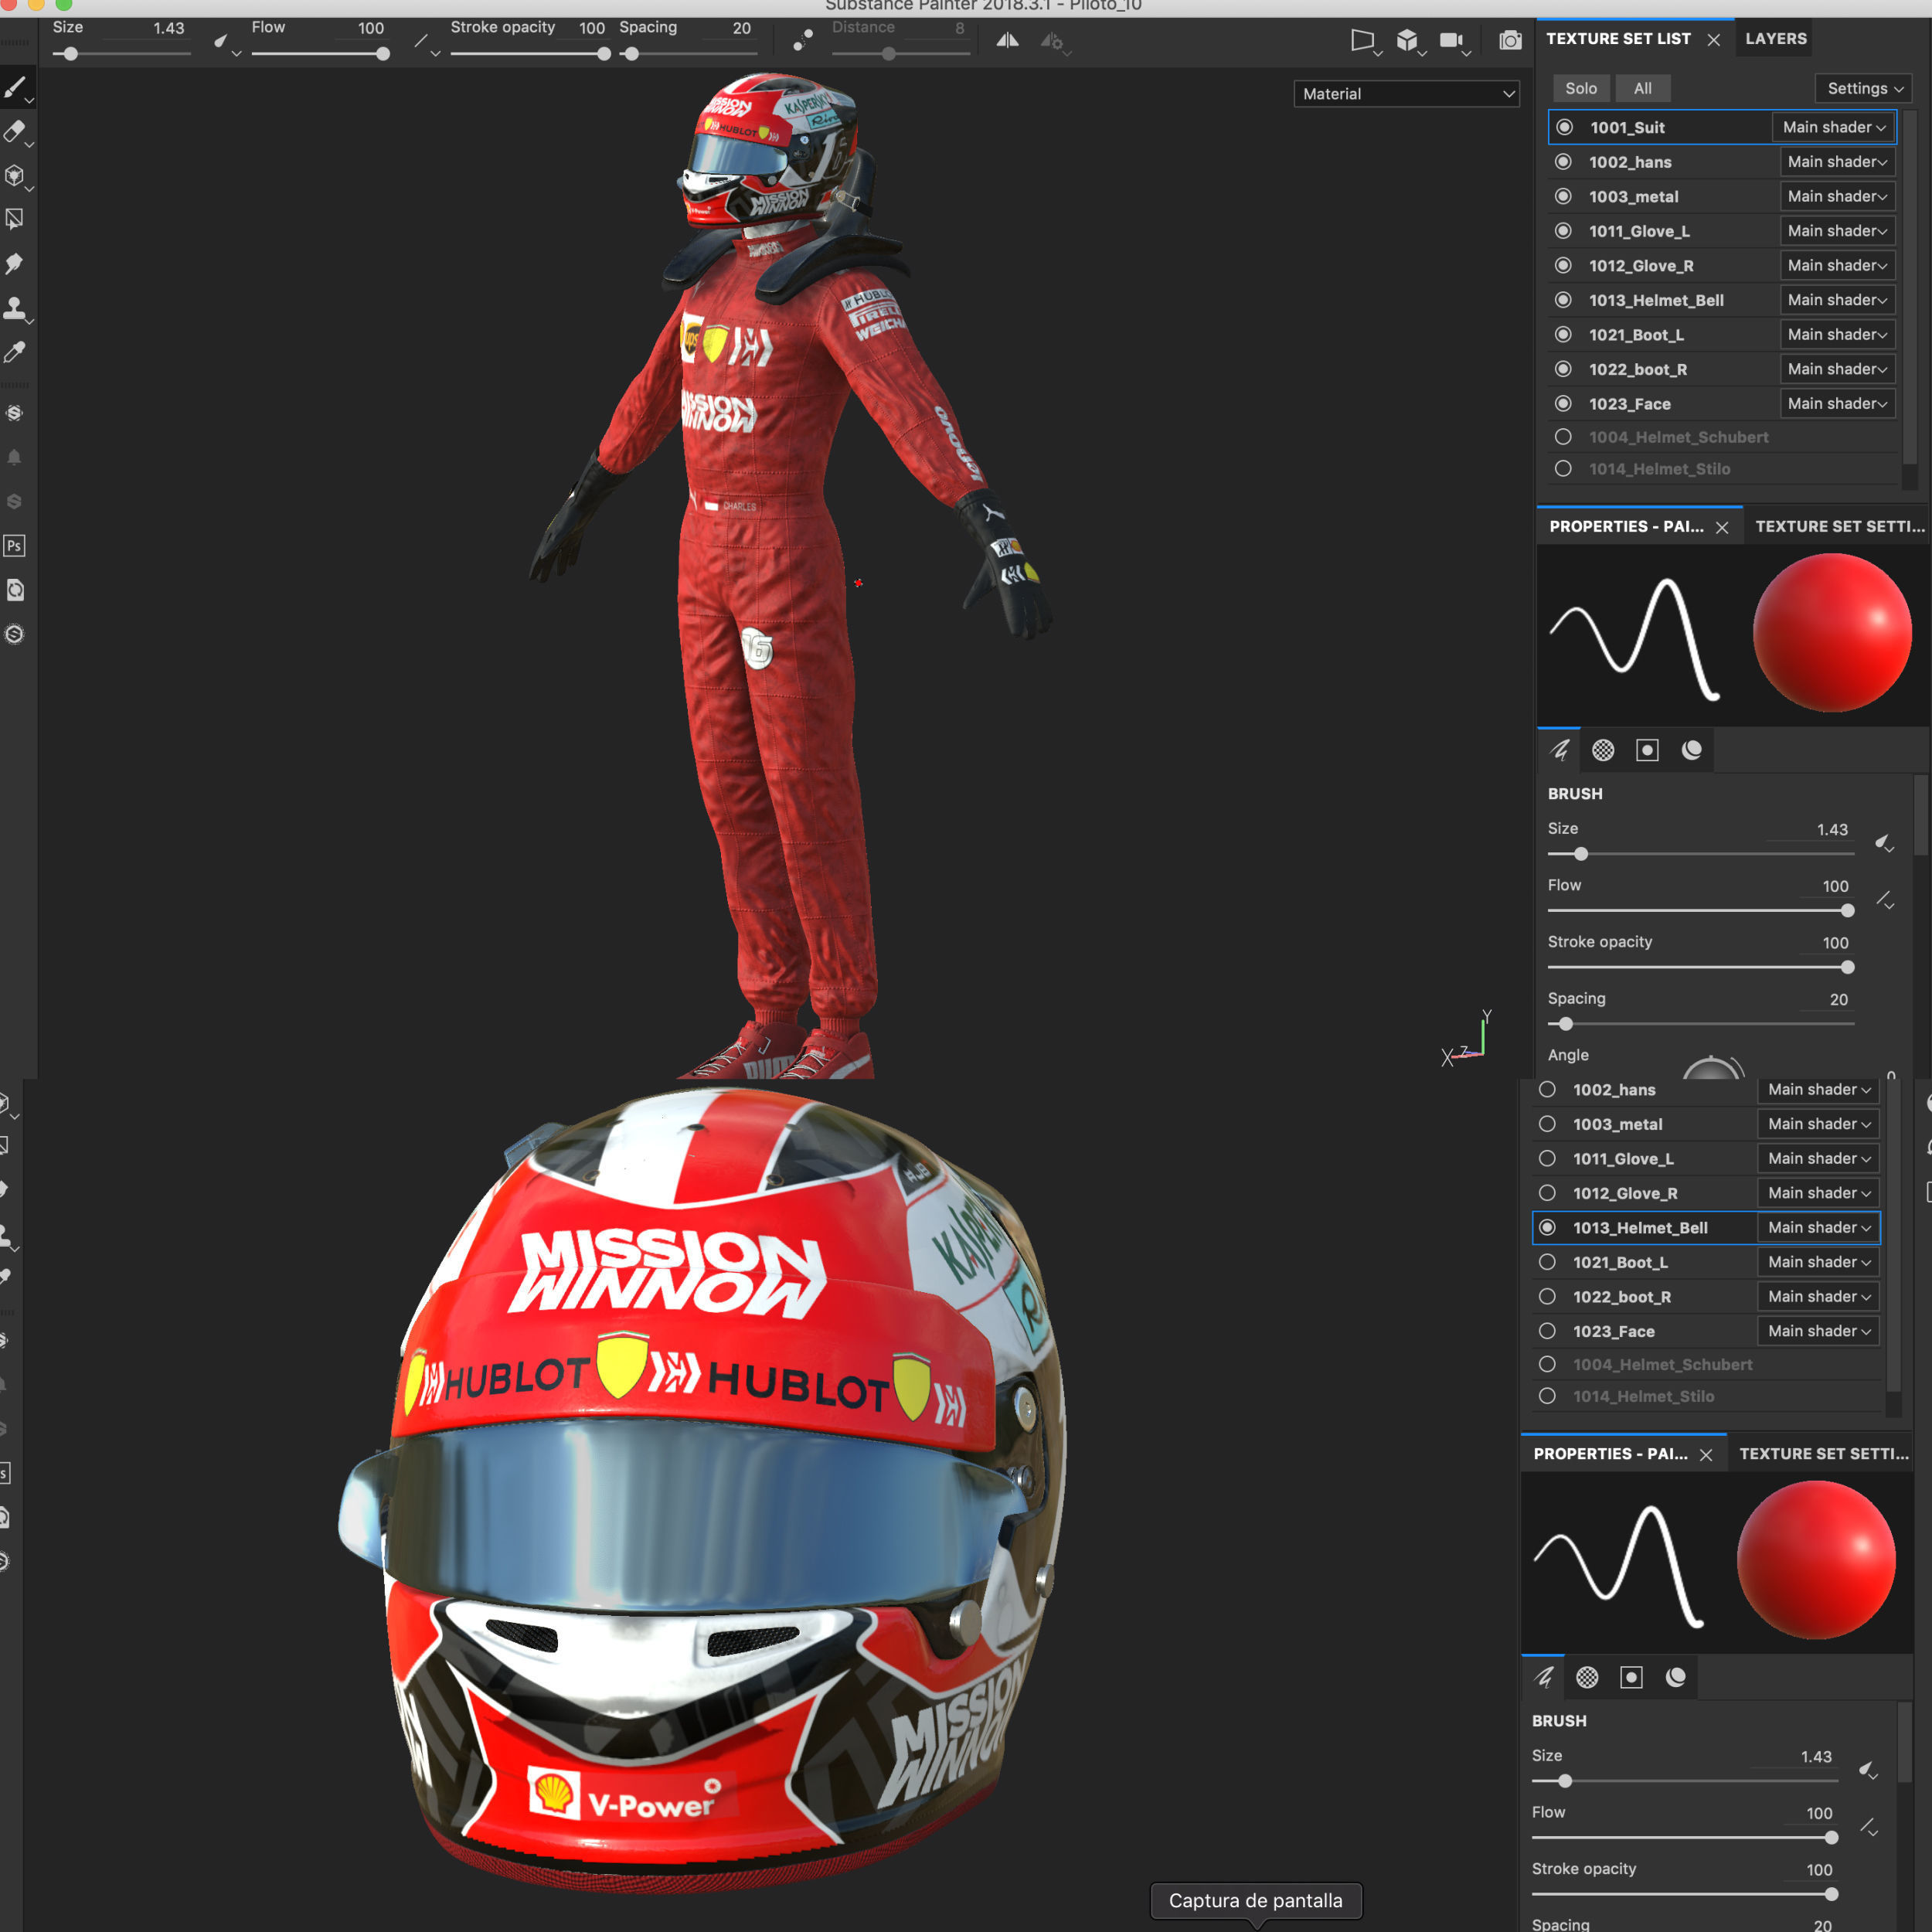
Task: Select the Projection tool
Action: [x=15, y=175]
